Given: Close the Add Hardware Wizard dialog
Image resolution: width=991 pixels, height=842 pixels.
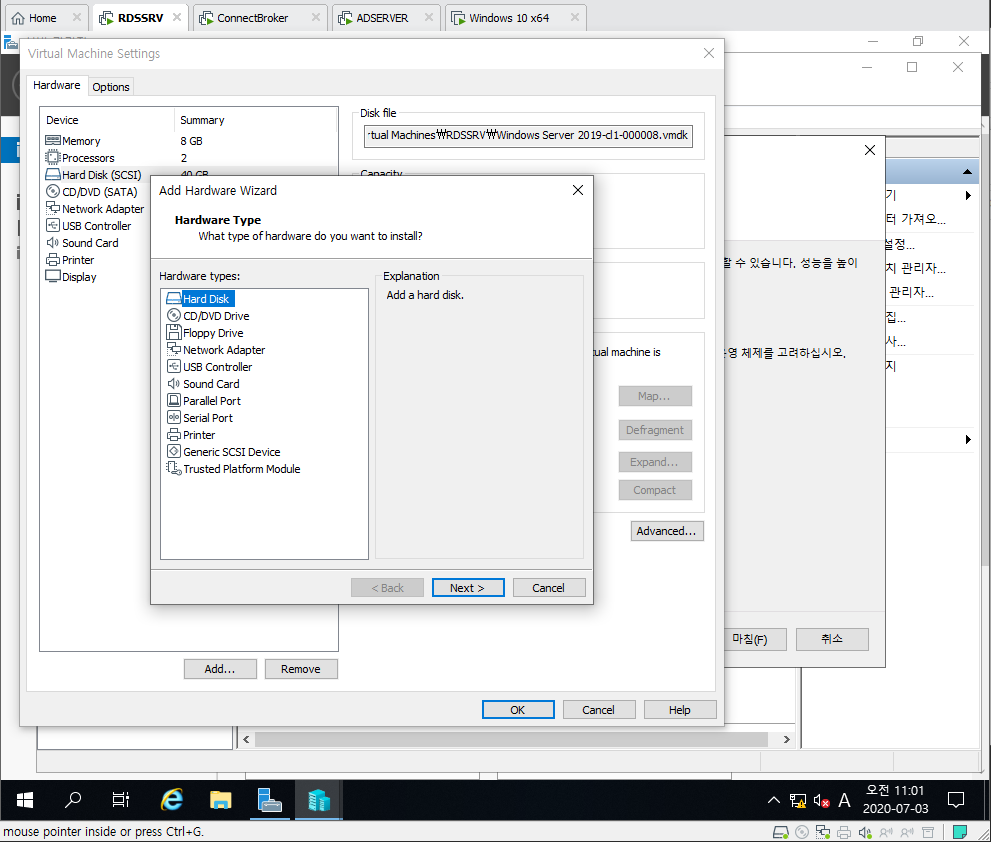Looking at the screenshot, I should 578,190.
